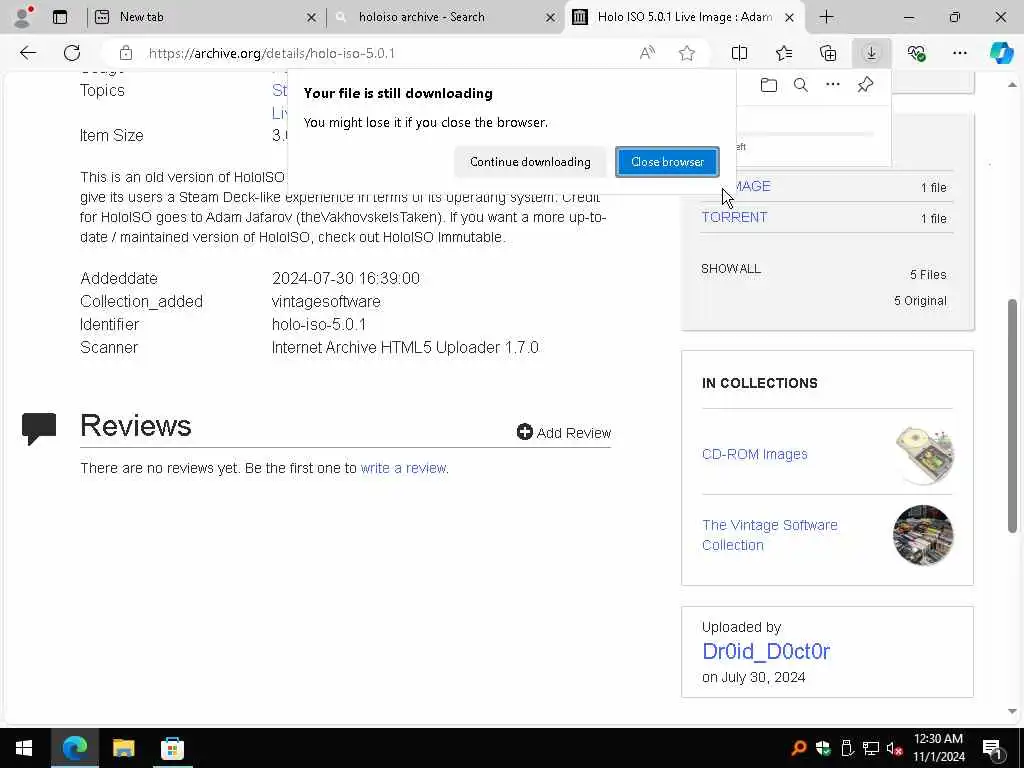Image resolution: width=1024 pixels, height=768 pixels.
Task: Click muted volume tray icon
Action: tap(894, 748)
